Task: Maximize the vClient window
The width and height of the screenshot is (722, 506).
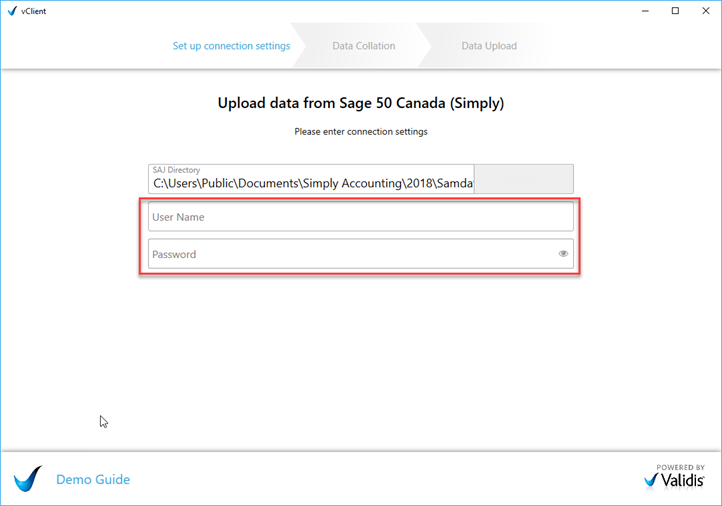Action: [x=675, y=11]
